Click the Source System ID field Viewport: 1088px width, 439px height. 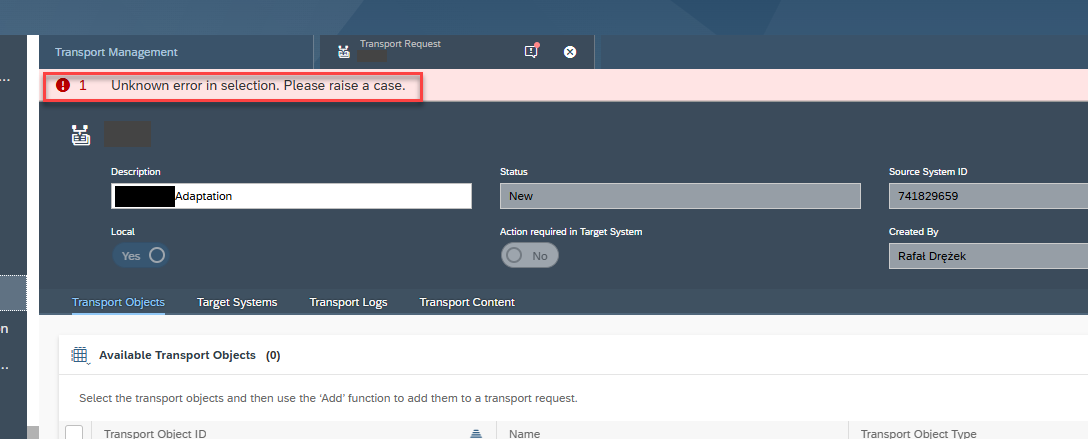point(988,196)
